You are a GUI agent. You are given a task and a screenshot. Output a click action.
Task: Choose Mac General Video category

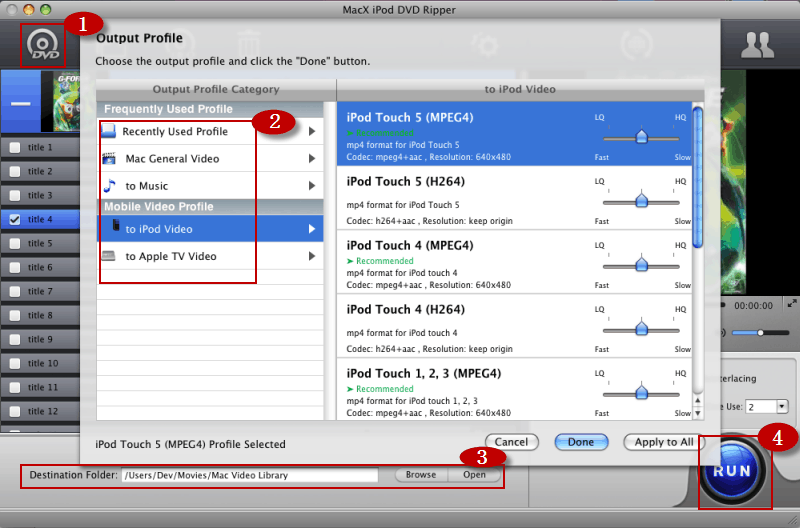coord(210,158)
